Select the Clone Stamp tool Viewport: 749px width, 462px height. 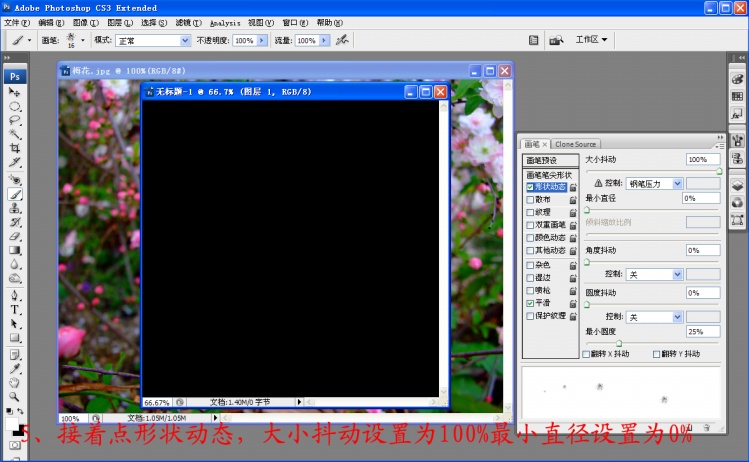click(15, 208)
